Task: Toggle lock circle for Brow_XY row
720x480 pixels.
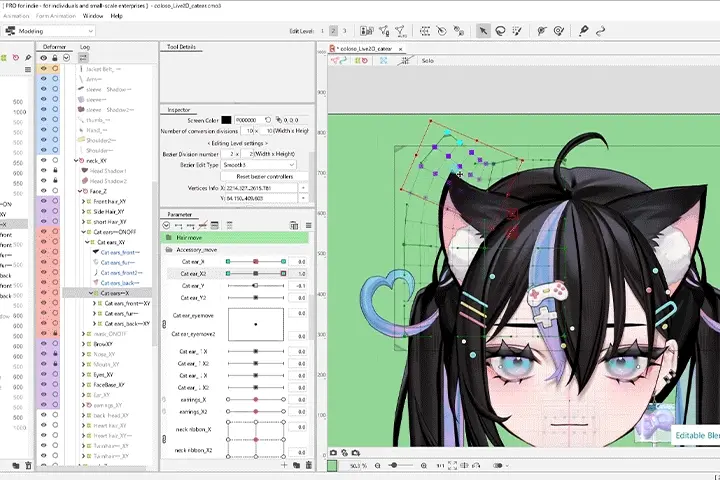Action: [x=55, y=344]
